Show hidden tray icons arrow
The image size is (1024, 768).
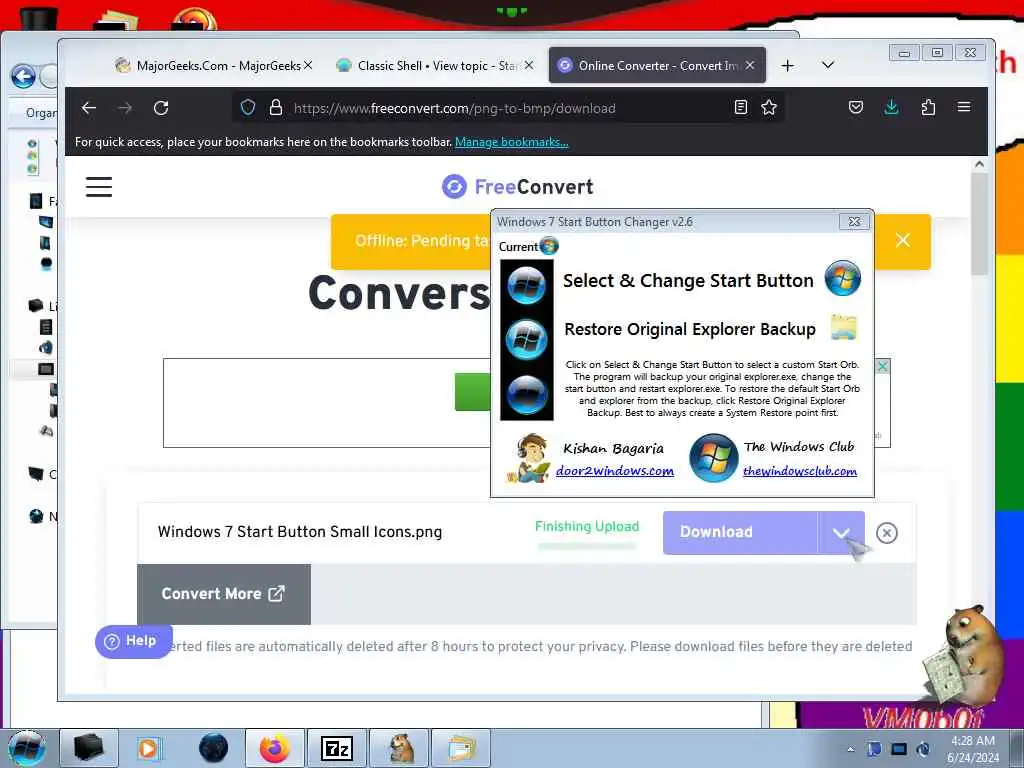coord(850,749)
